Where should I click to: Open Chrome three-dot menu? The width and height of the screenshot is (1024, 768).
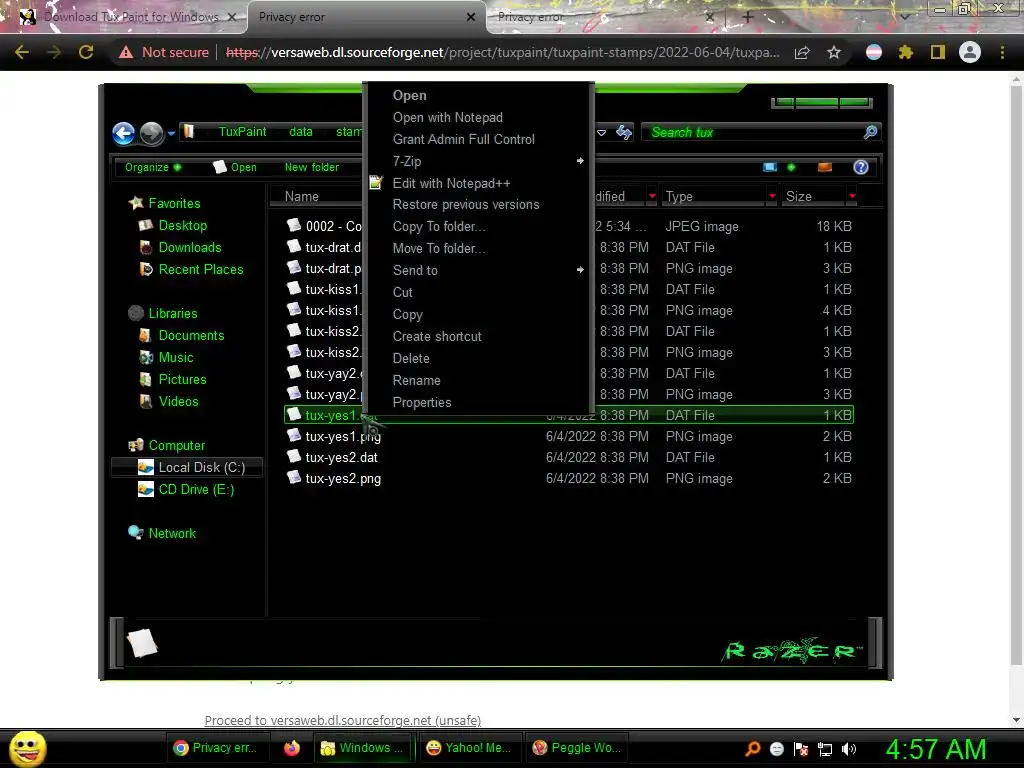(1002, 52)
